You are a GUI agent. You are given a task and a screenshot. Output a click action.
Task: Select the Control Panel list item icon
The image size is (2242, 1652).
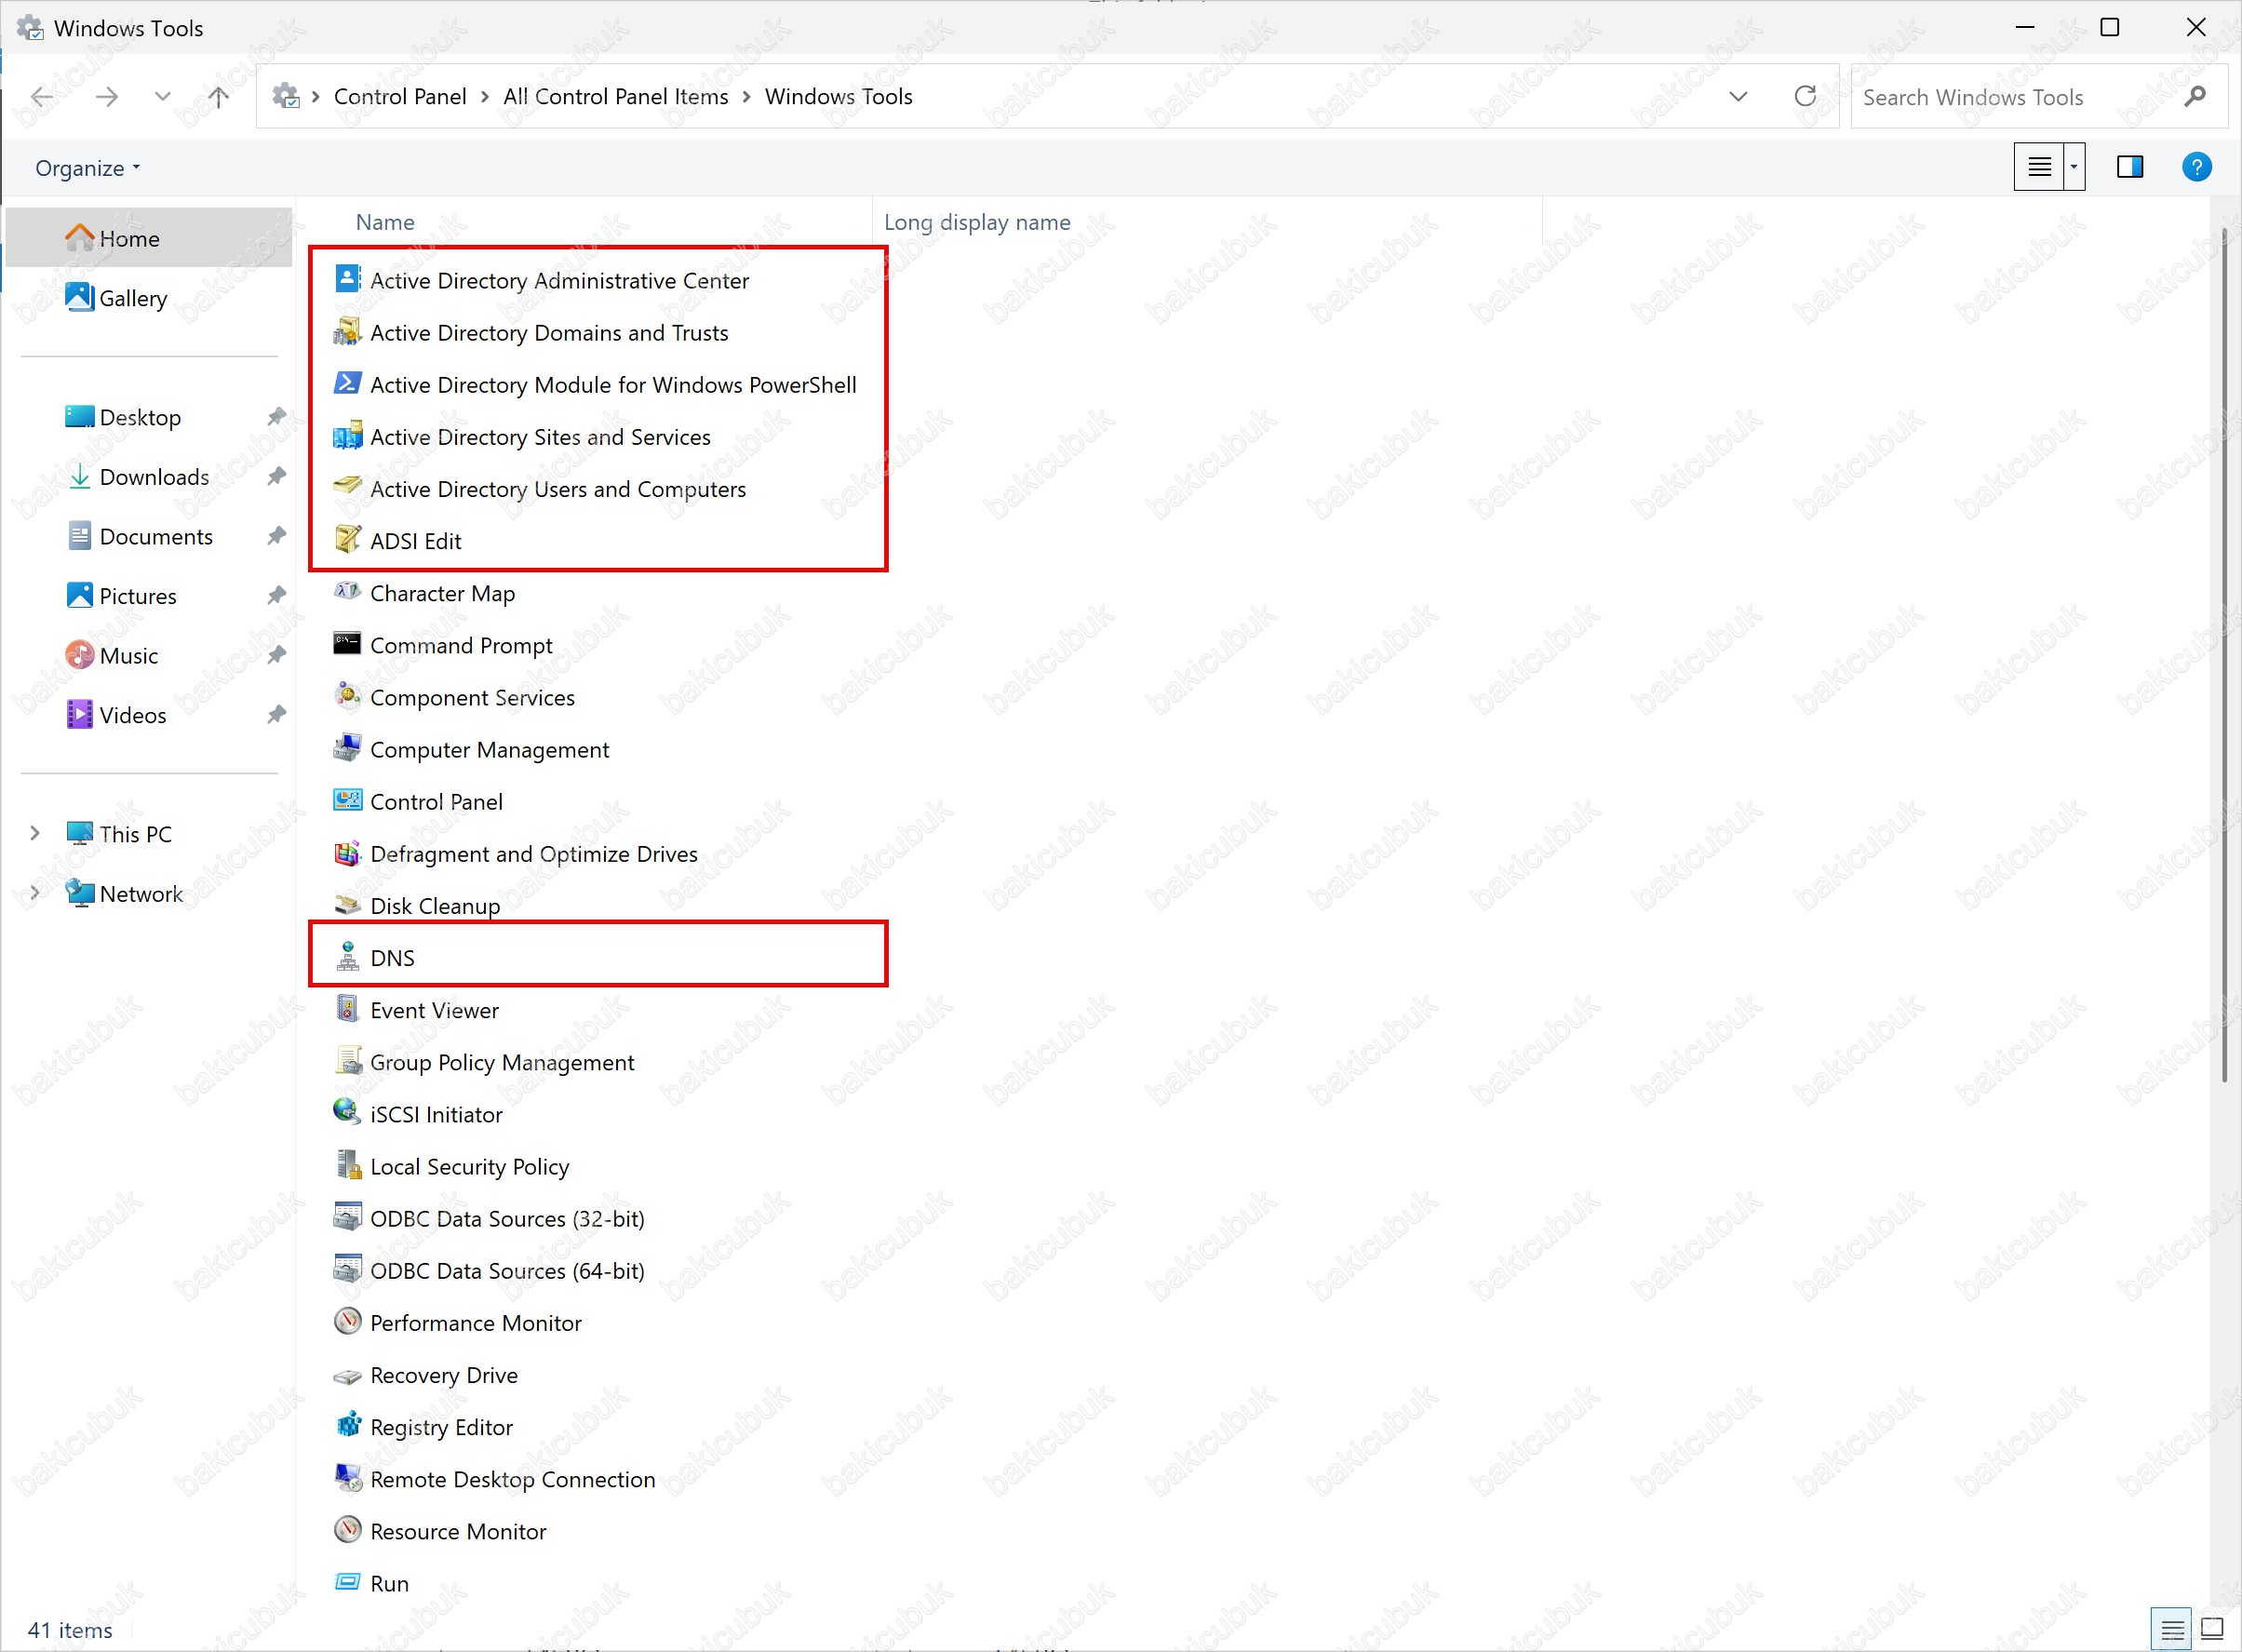click(347, 800)
